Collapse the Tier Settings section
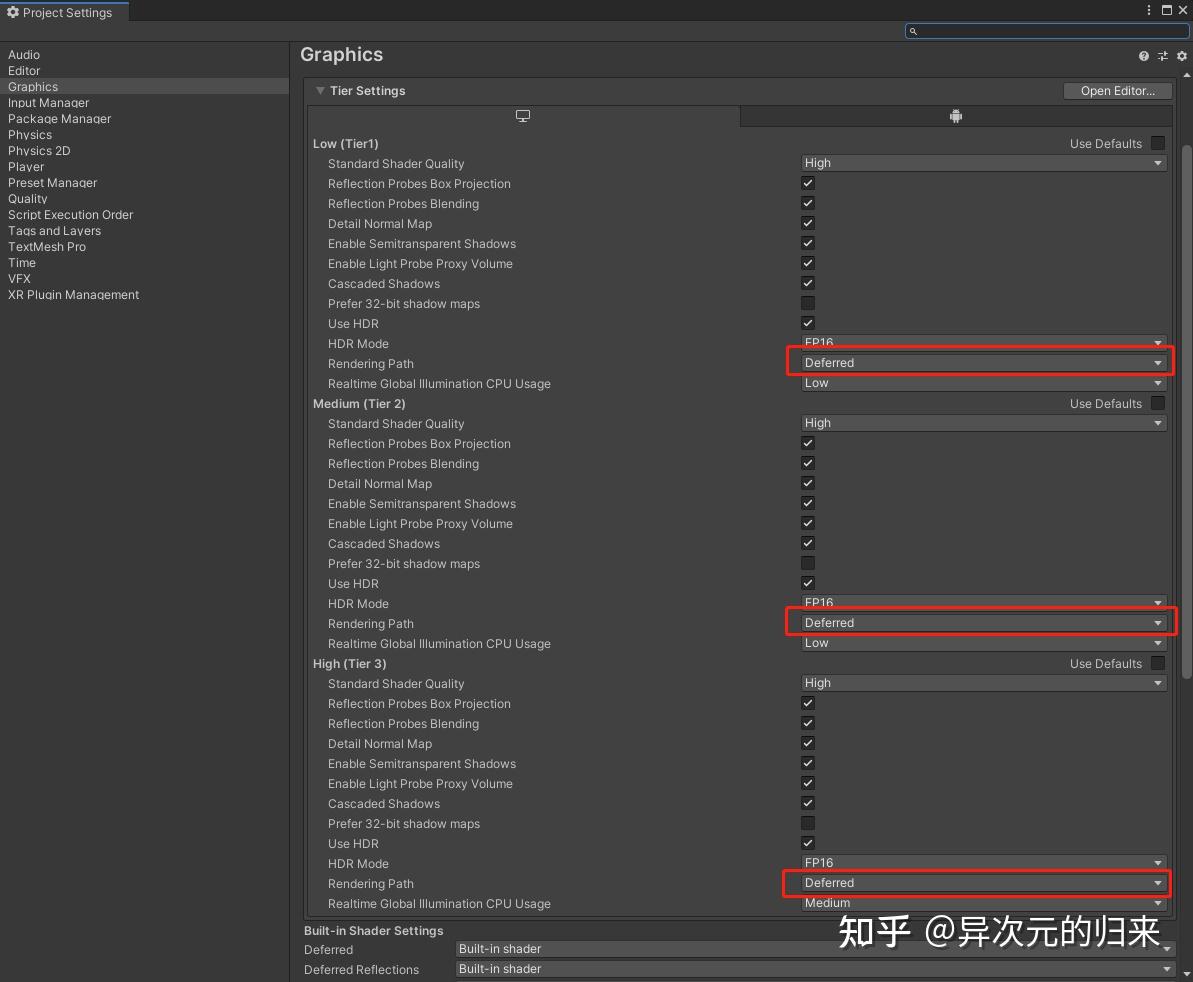 point(320,90)
